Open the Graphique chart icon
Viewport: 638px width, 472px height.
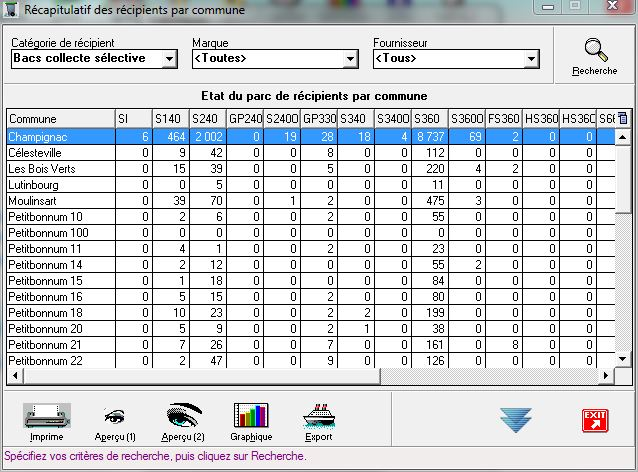click(x=251, y=417)
